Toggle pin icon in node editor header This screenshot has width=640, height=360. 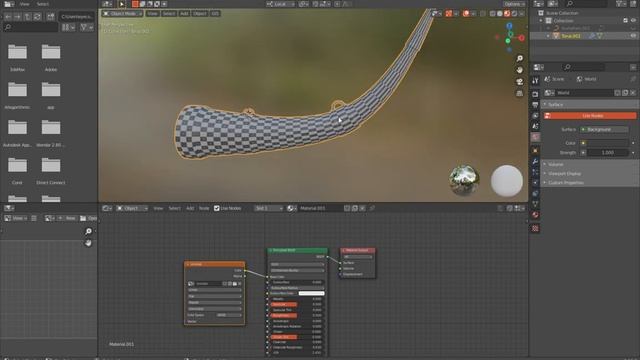point(372,208)
